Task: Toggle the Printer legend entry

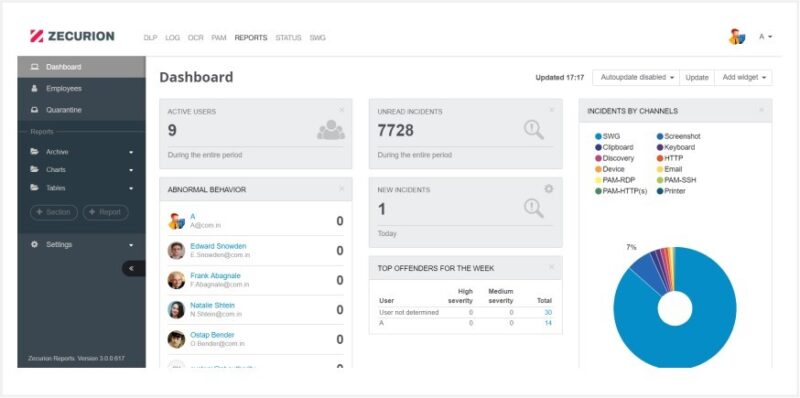Action: click(671, 191)
